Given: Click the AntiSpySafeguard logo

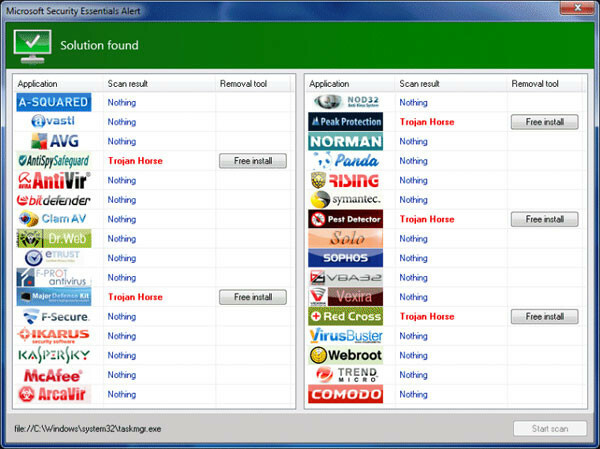Looking at the screenshot, I should (54, 161).
